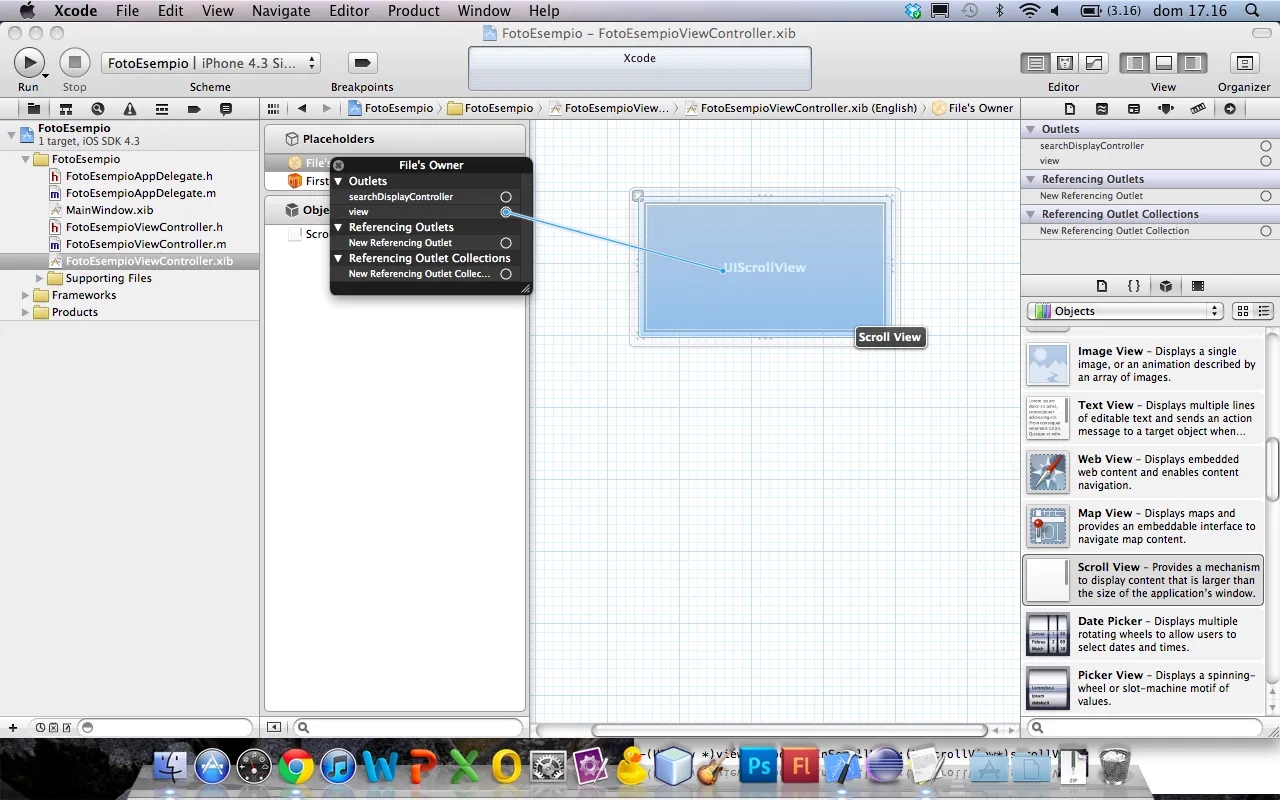
Task: Switch library to icon grid view
Action: (x=1243, y=311)
